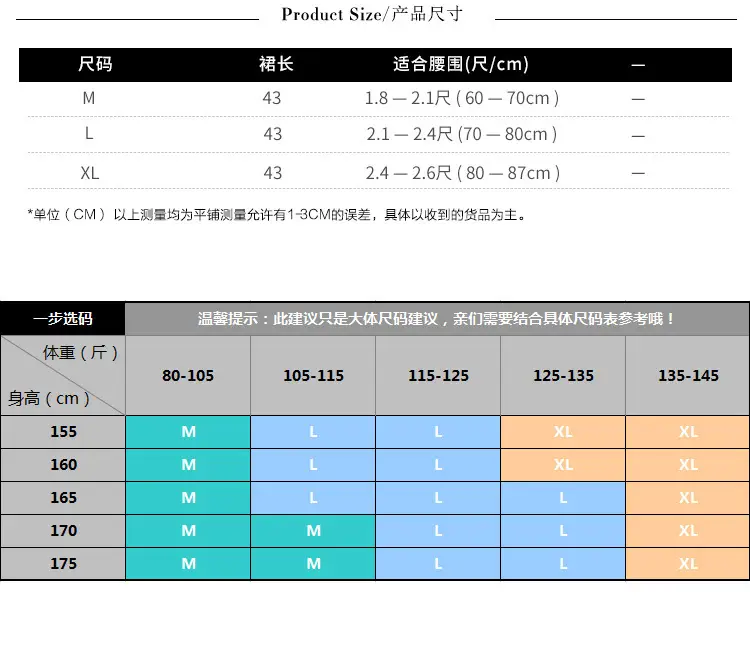750x647 pixels.
Task: Click the XL size row label
Action: (90, 173)
